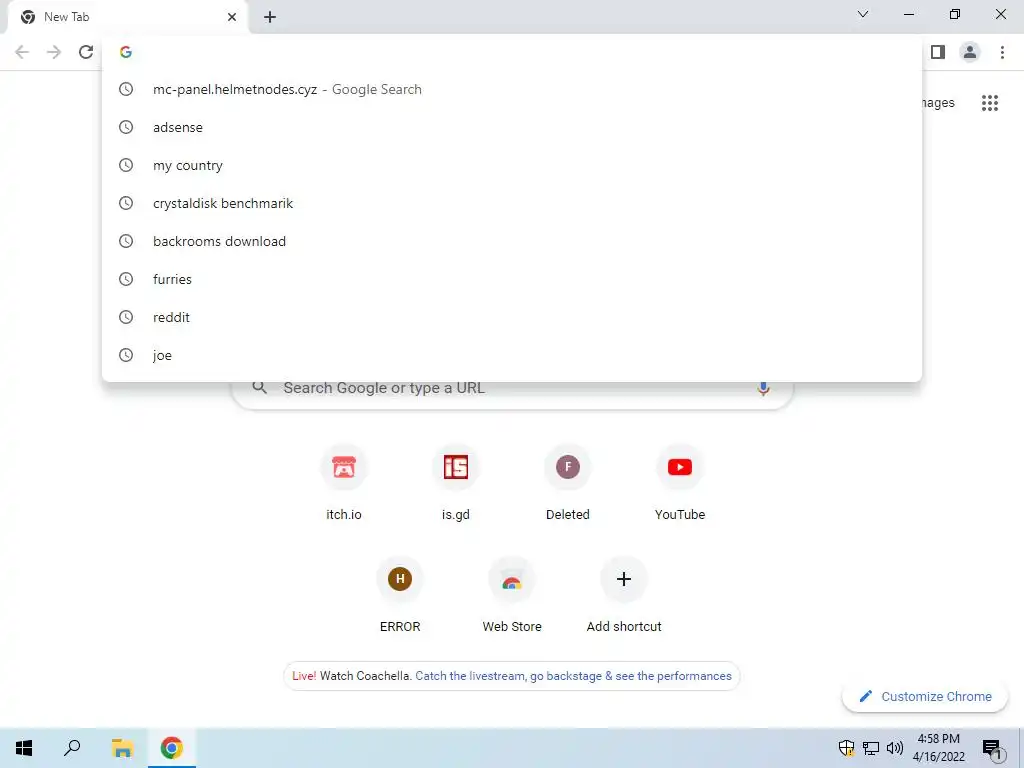Open File Explorer from the taskbar
The image size is (1024, 768).
tap(122, 748)
